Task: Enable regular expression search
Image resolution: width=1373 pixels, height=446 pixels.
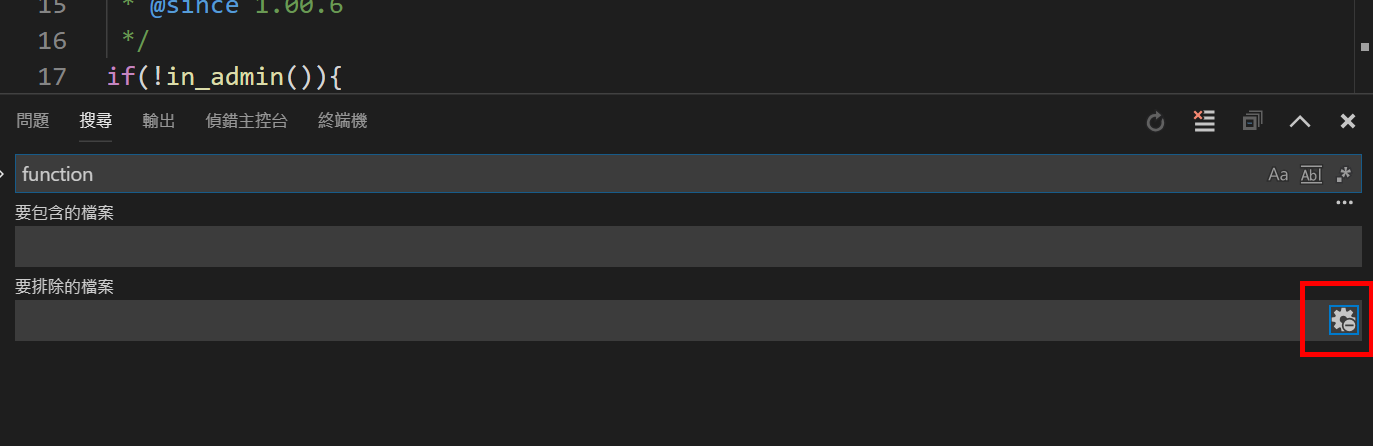Action: coord(1343,174)
